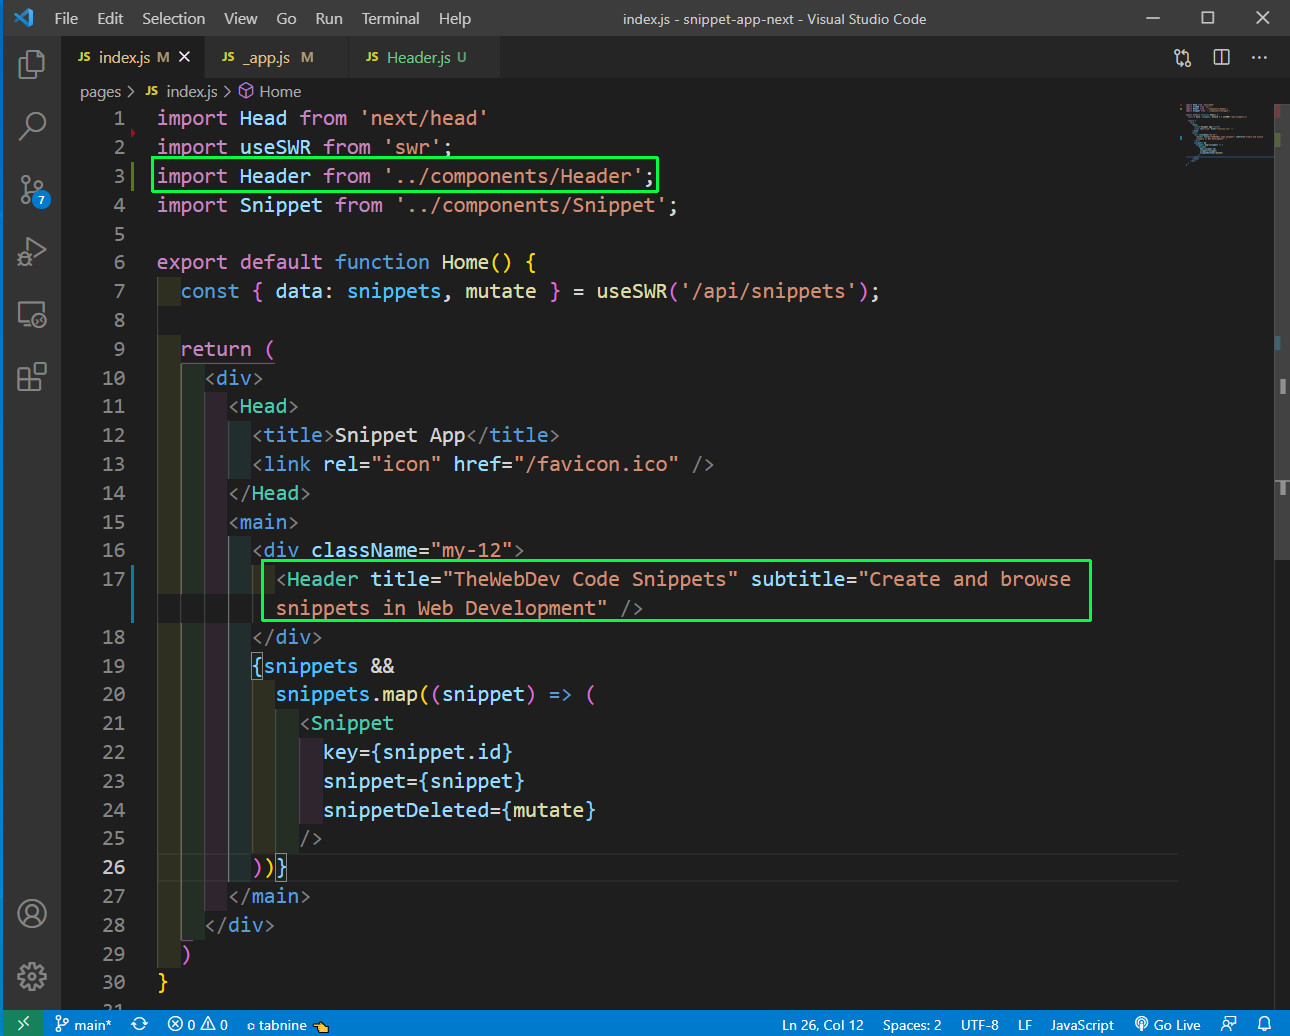The width and height of the screenshot is (1290, 1036).
Task: Click the remote window indicator in status bar
Action: (x=24, y=1024)
